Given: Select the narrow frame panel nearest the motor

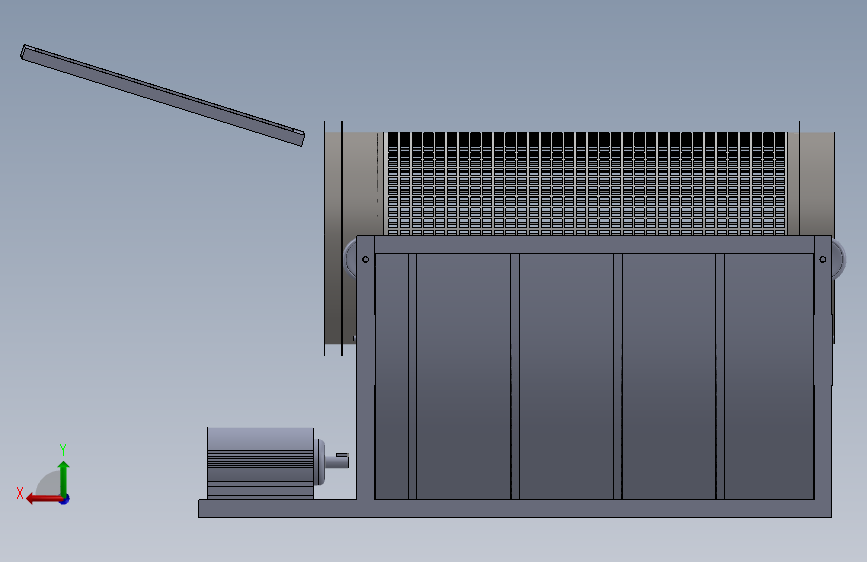Looking at the screenshot, I should [391, 376].
